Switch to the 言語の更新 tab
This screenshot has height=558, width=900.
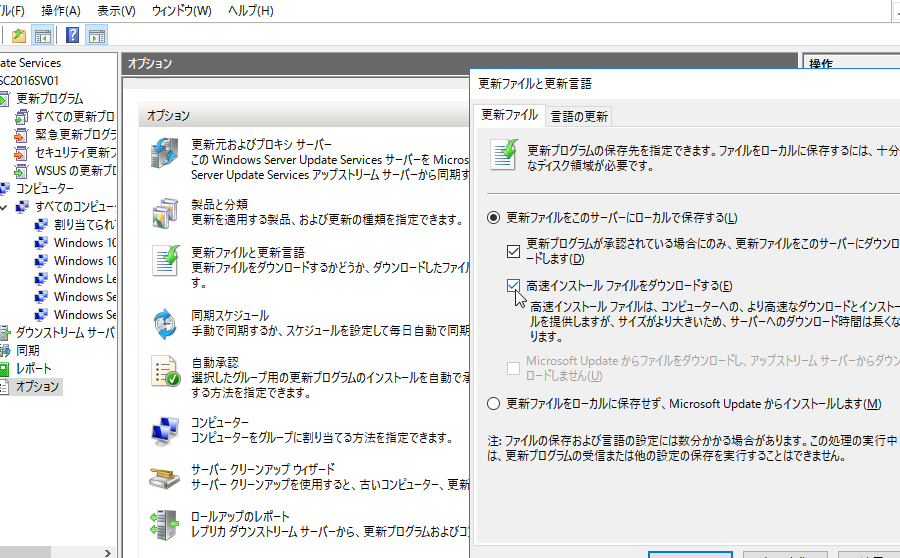(578, 116)
